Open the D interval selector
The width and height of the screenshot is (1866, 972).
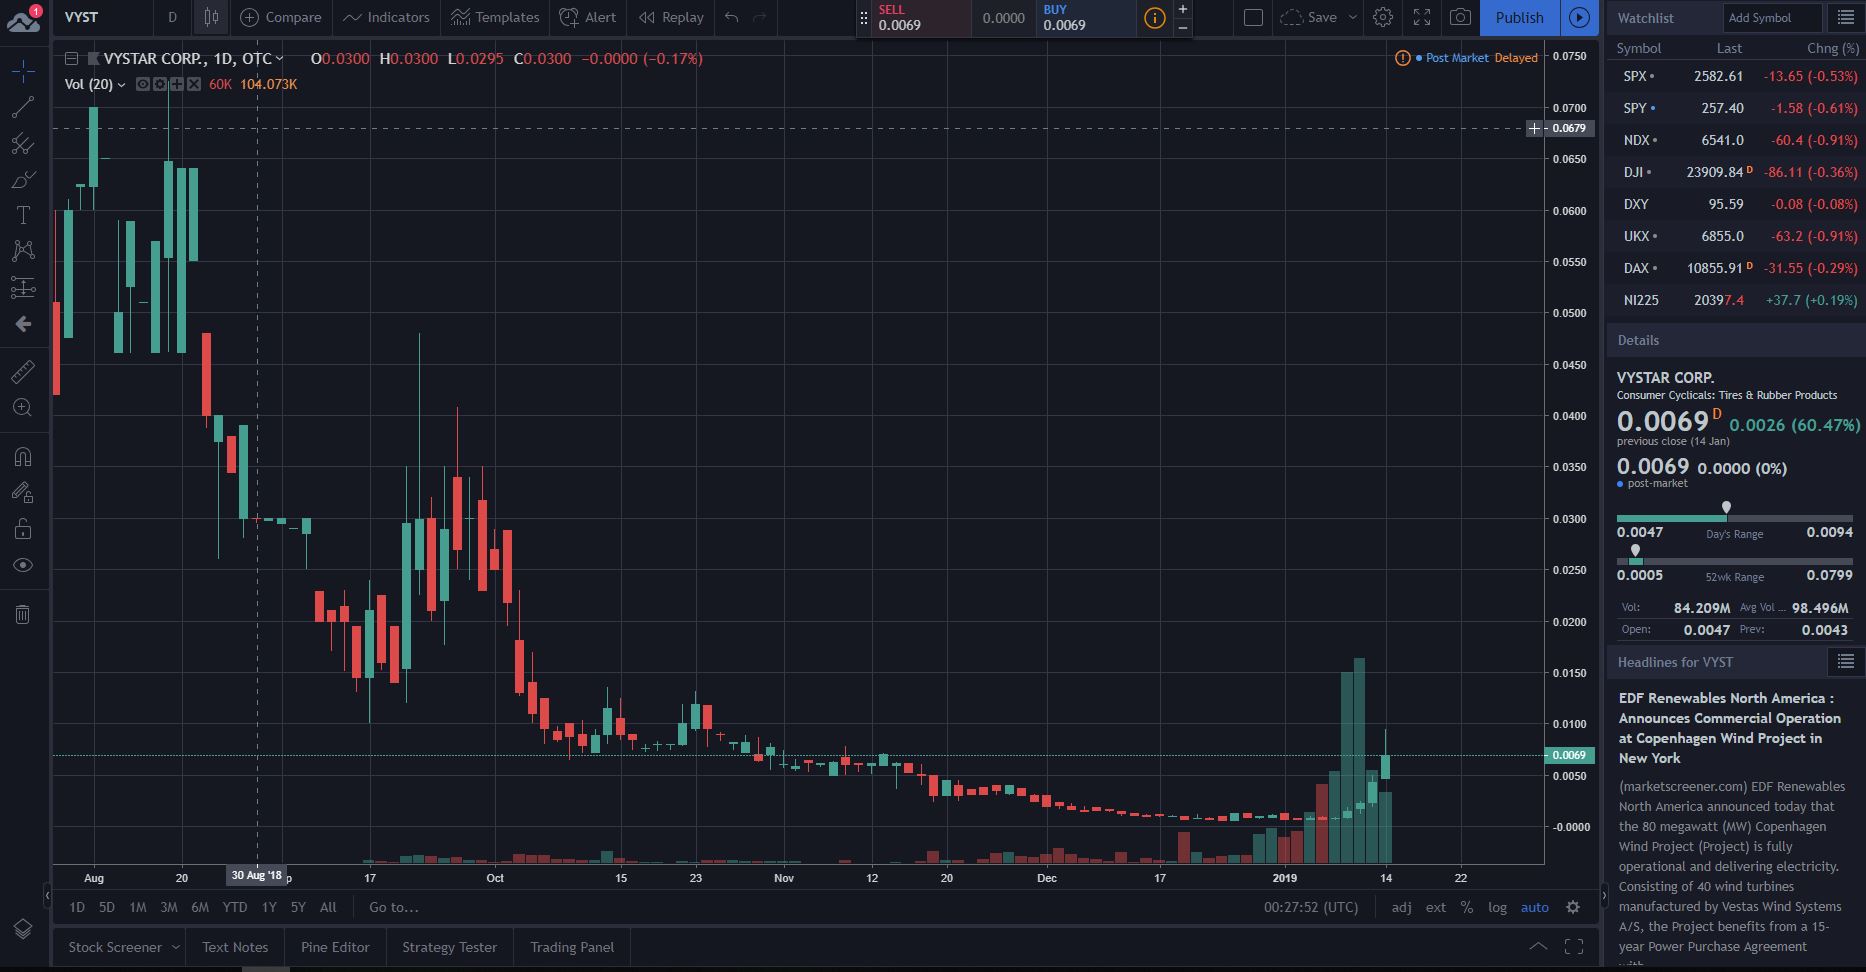coord(172,17)
